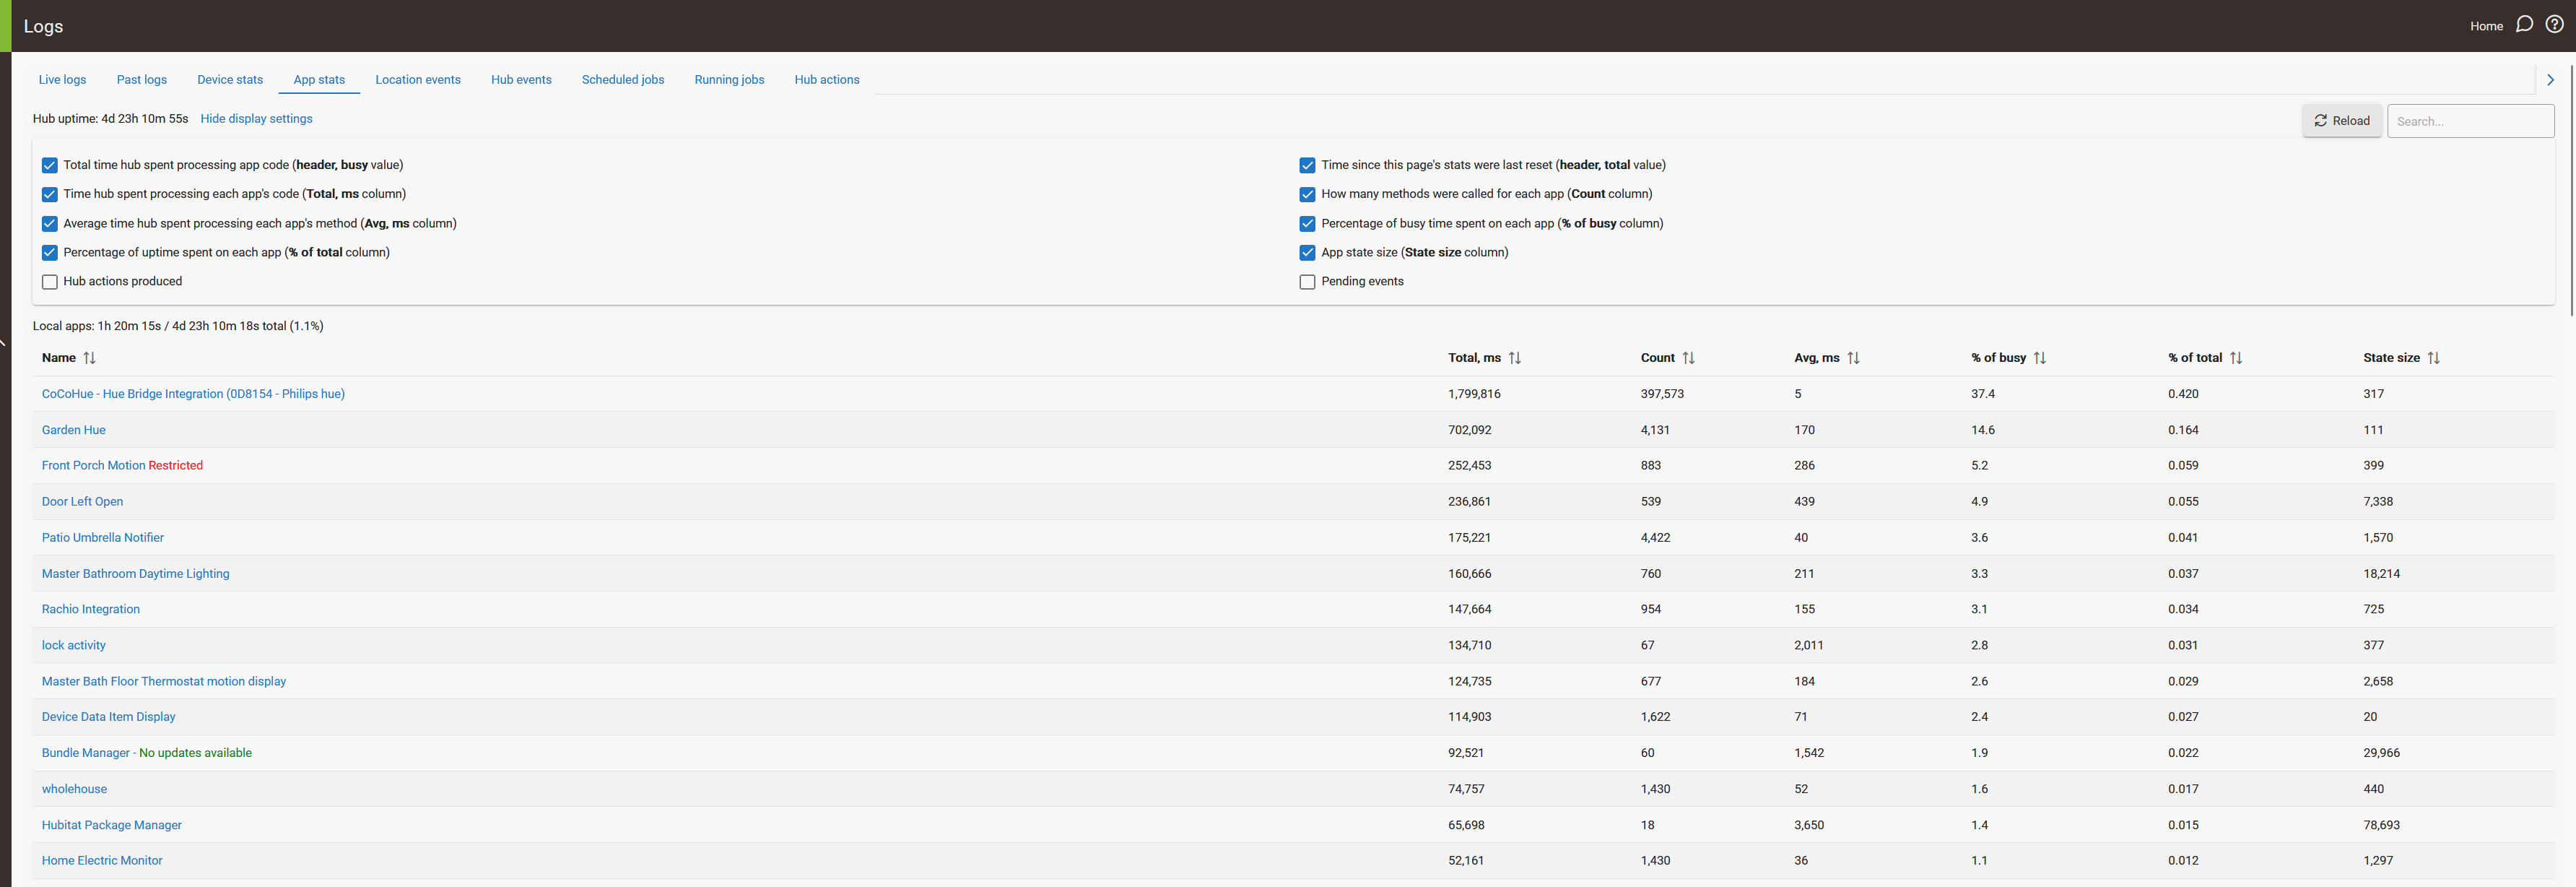Open CoCoHue Hue Bridge Integration app link
The image size is (2576, 887).
pos(193,394)
